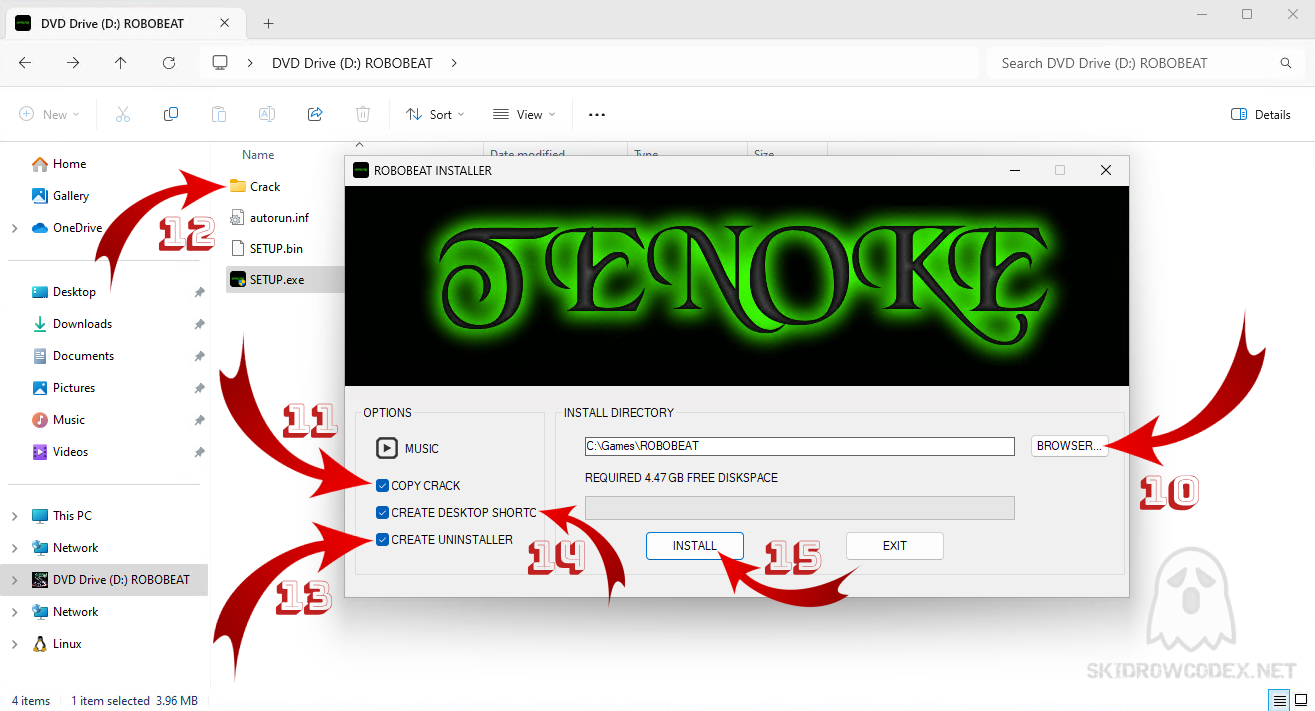The height and width of the screenshot is (711, 1315).
Task: Click the Refresh icon in the navigation bar
Action: click(x=169, y=63)
